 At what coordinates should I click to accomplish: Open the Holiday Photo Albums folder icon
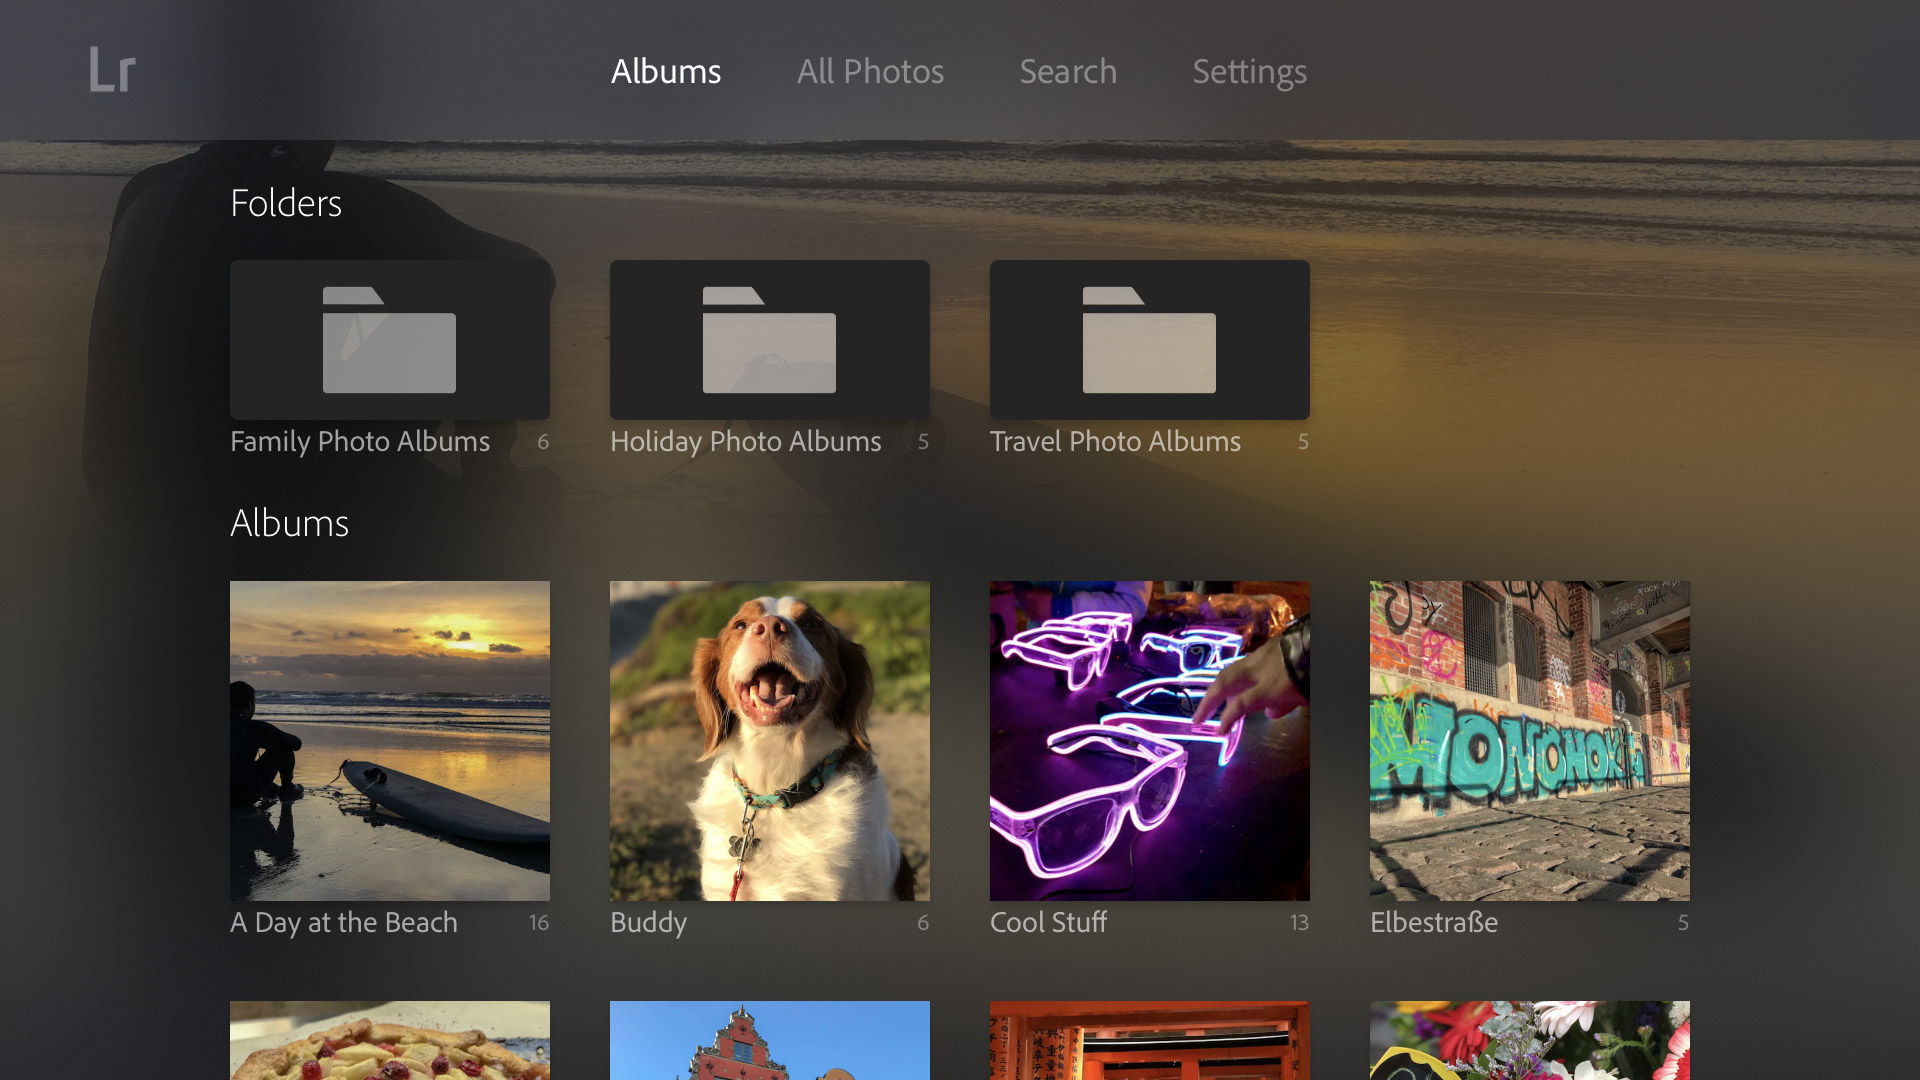(769, 339)
